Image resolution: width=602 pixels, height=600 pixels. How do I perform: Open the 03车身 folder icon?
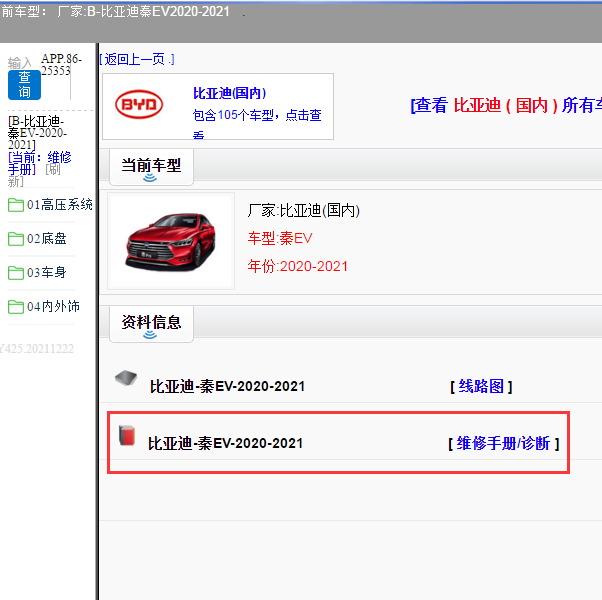coord(16,273)
